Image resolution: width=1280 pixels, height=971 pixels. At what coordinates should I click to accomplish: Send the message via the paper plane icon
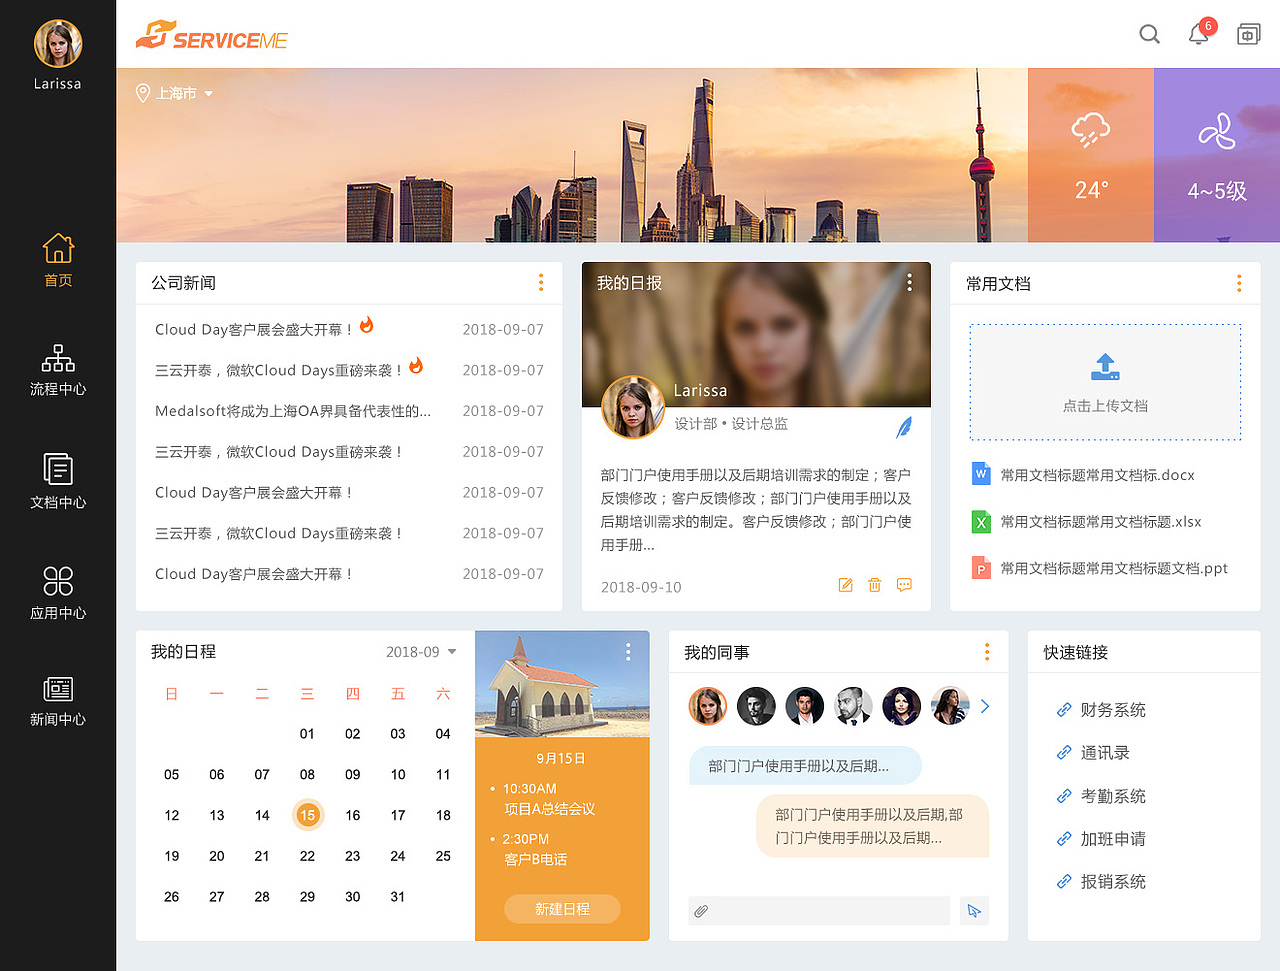pos(973,911)
